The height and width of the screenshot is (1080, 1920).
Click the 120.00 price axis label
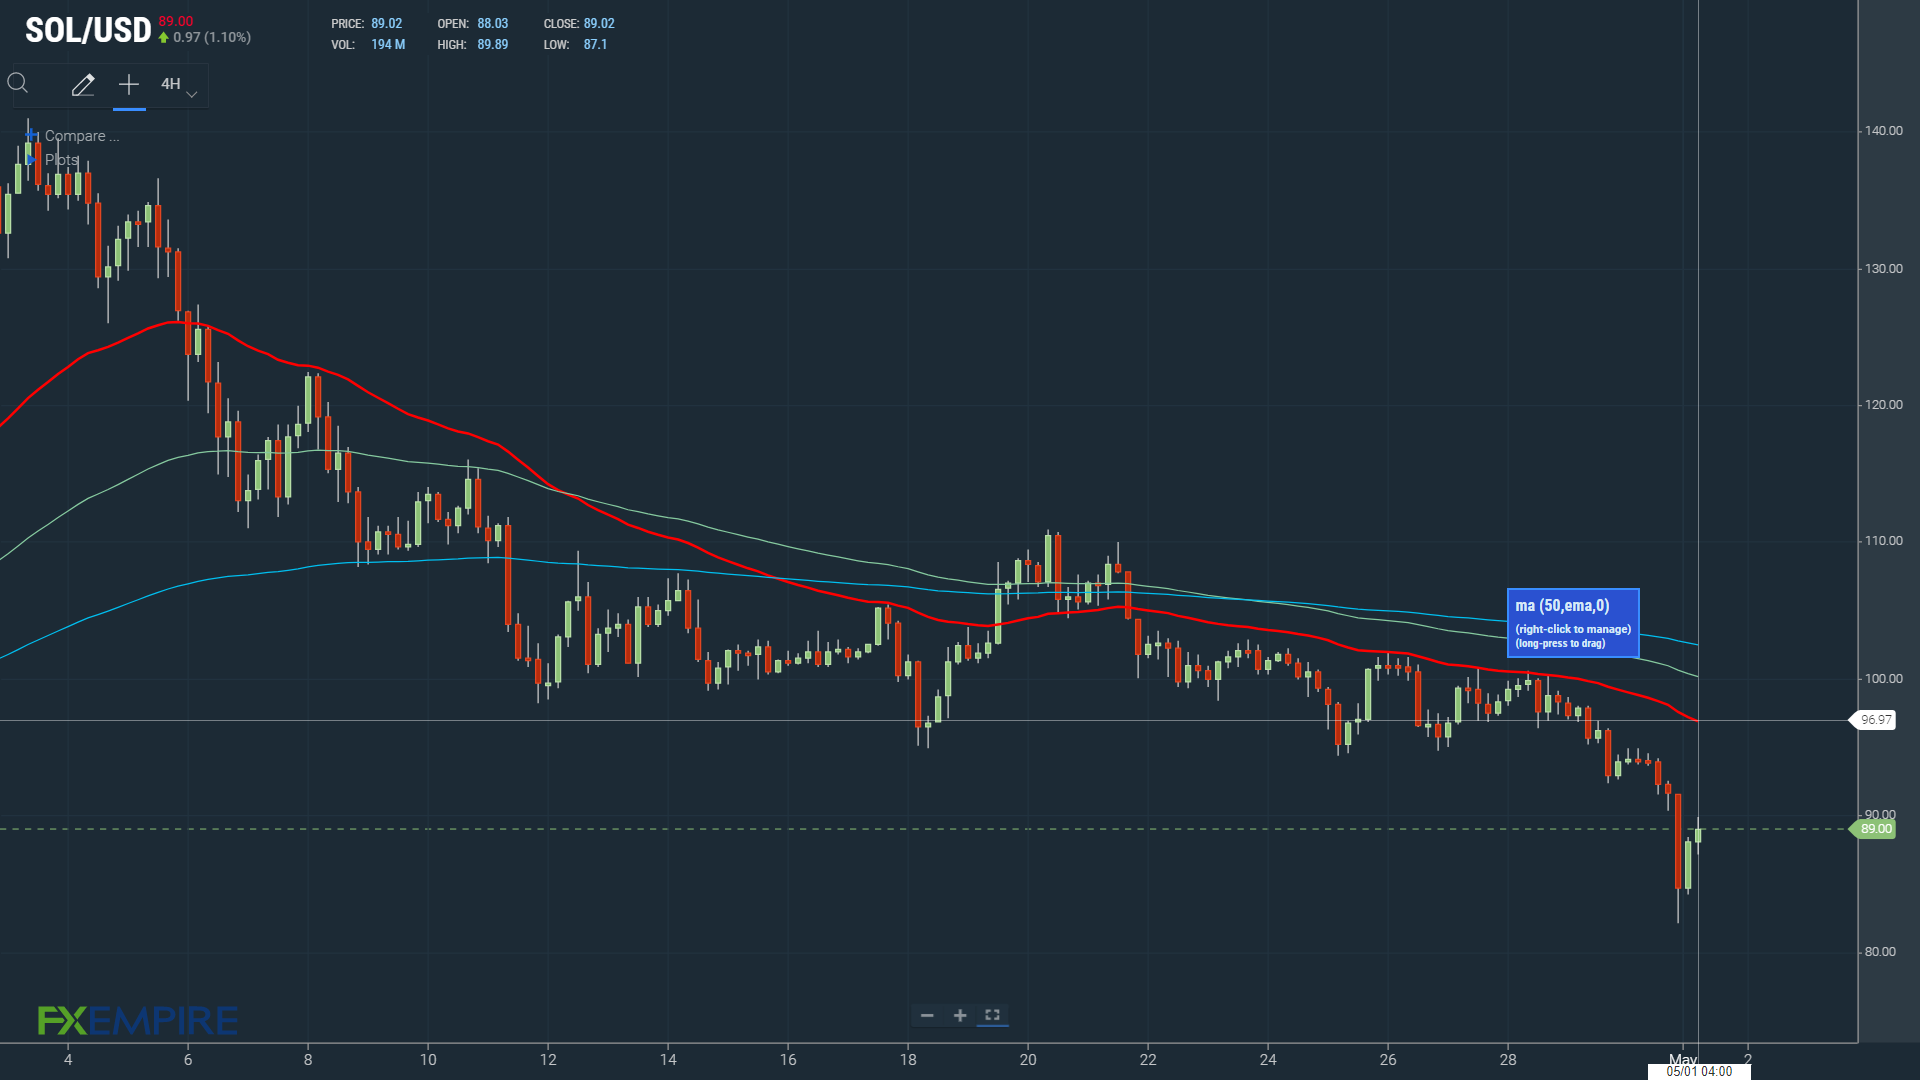point(1884,405)
